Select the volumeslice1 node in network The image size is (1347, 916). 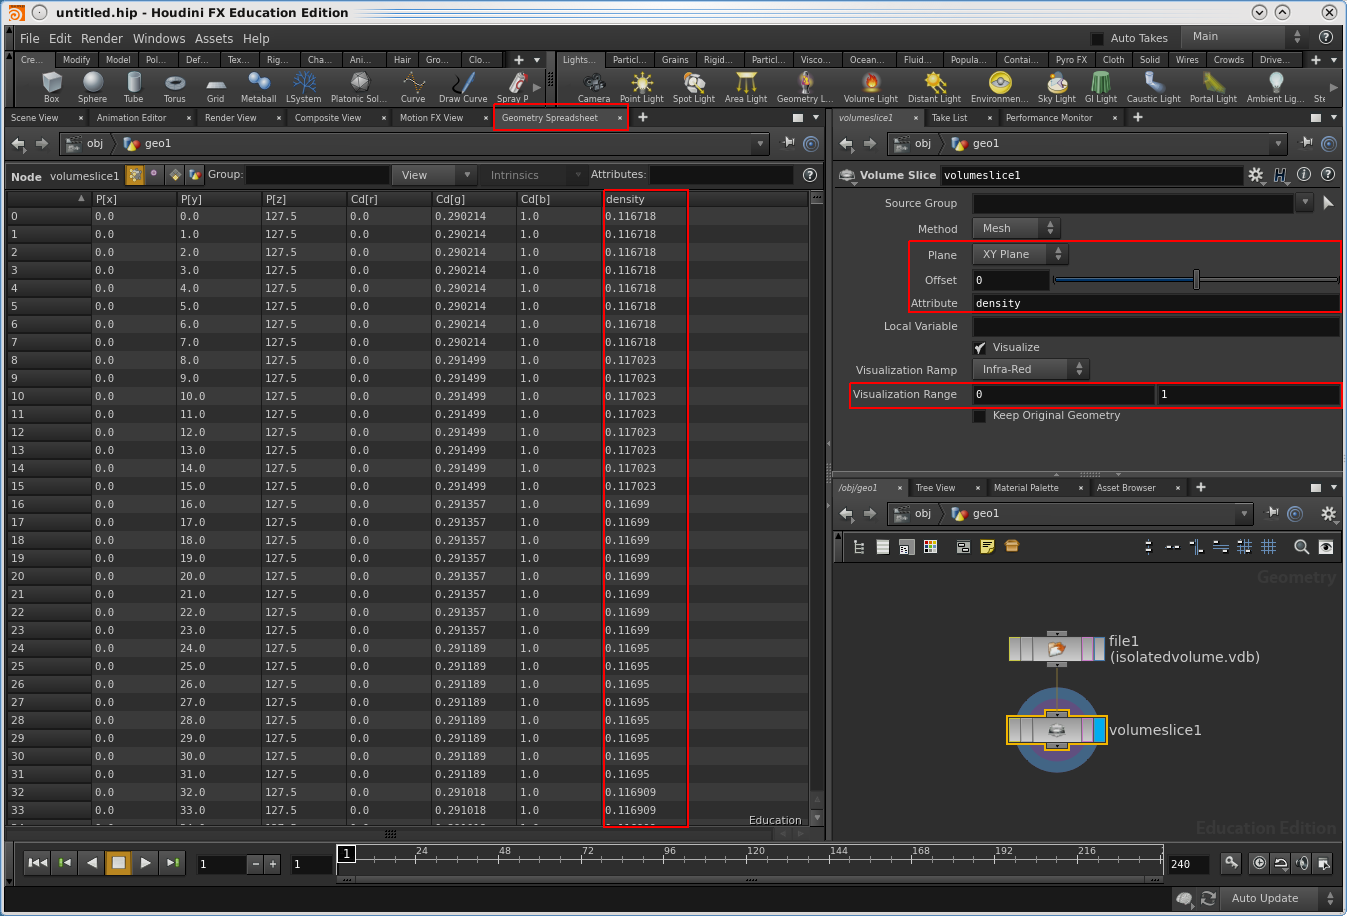click(x=1056, y=730)
